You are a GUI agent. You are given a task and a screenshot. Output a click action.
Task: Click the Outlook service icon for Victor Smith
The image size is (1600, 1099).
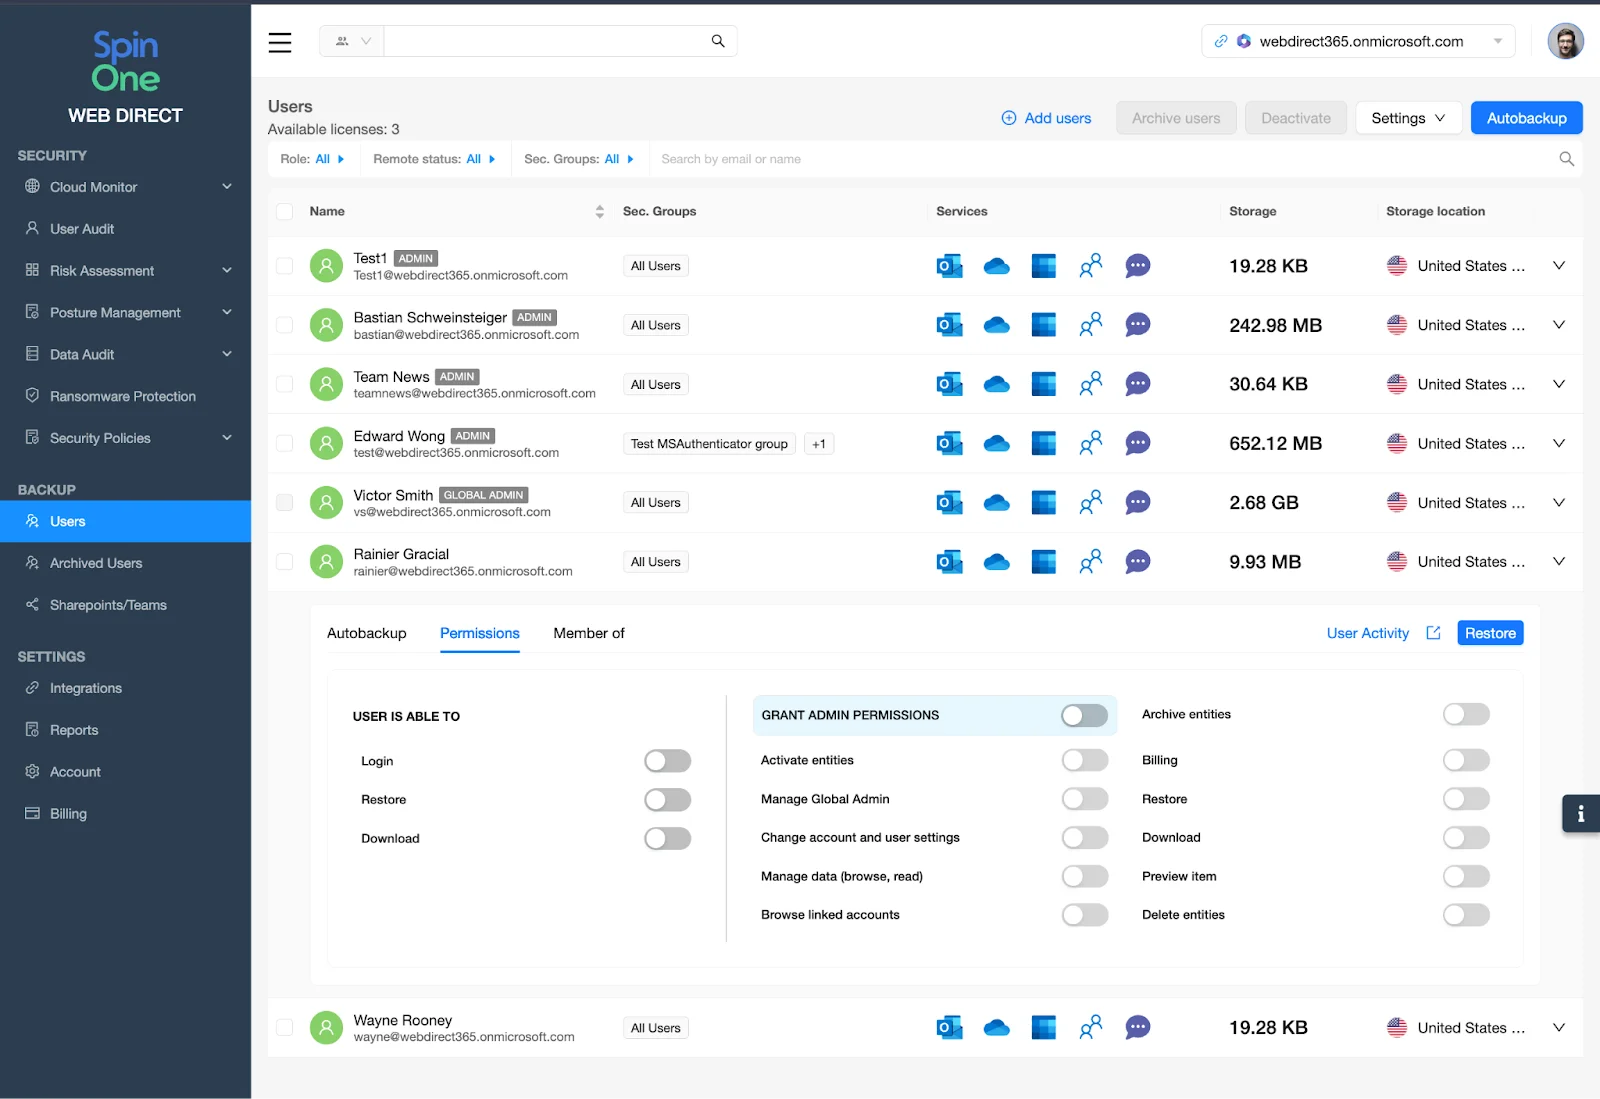click(x=949, y=502)
